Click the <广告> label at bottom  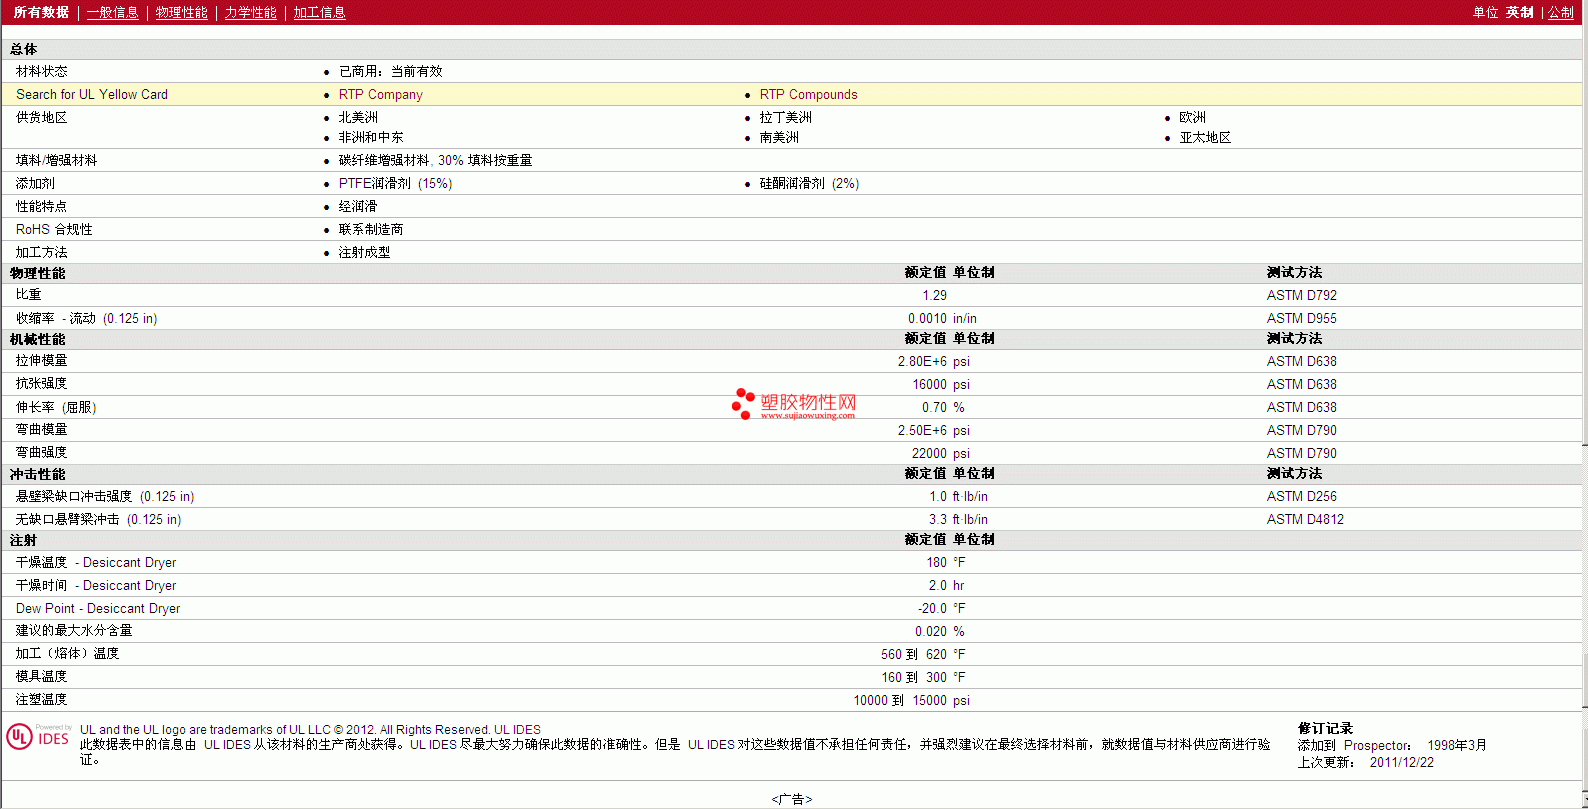point(792,799)
